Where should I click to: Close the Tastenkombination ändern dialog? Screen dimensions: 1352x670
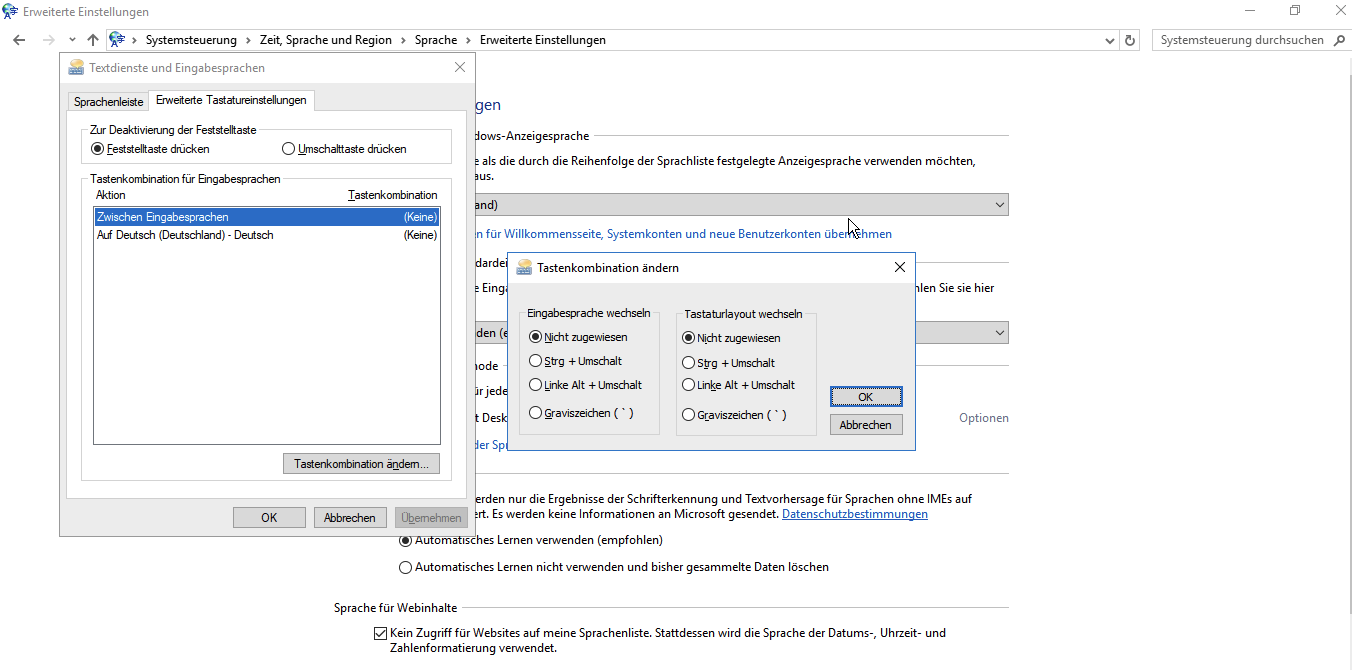point(899,267)
